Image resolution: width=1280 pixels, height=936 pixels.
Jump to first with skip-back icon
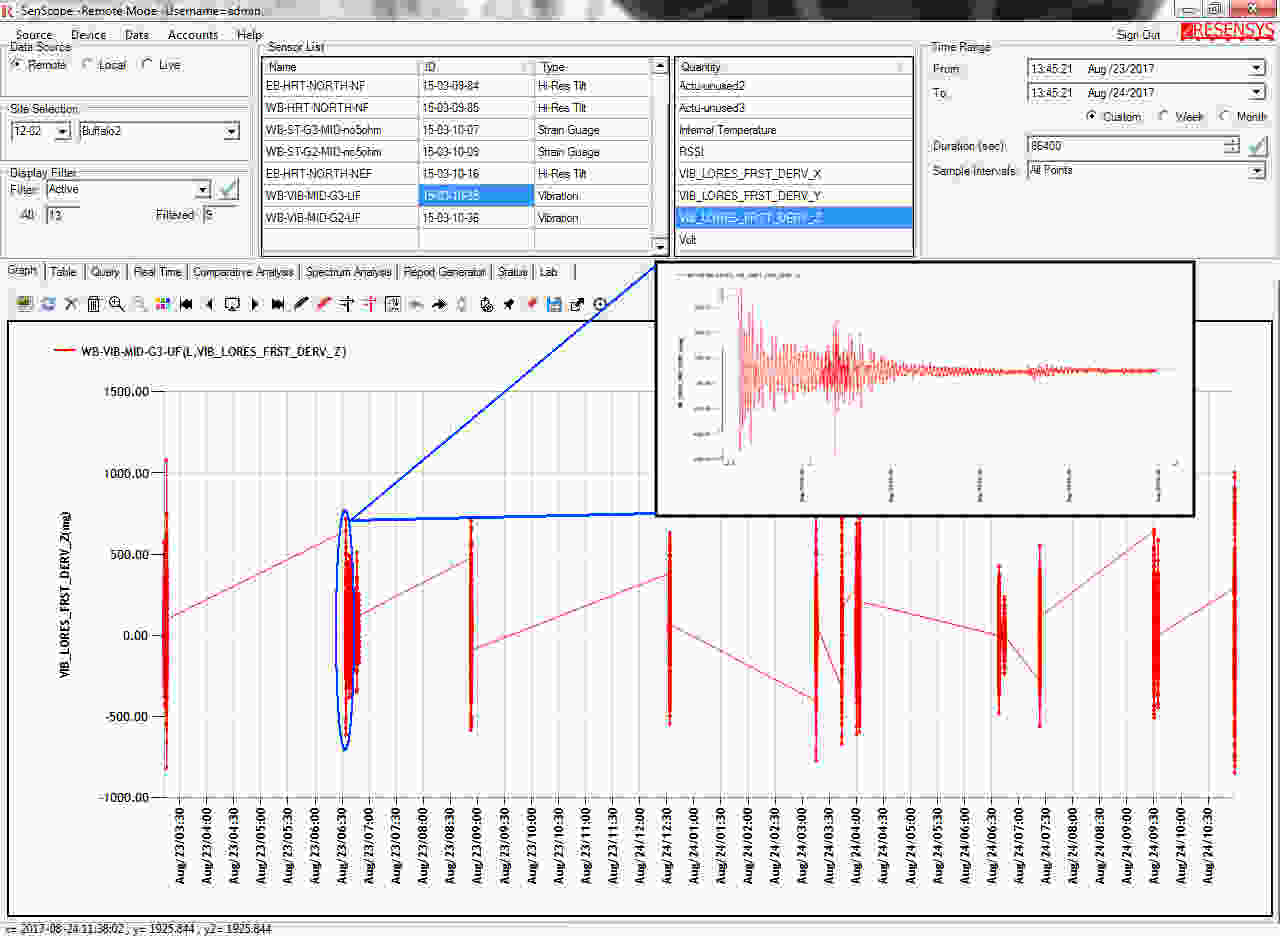tap(186, 303)
